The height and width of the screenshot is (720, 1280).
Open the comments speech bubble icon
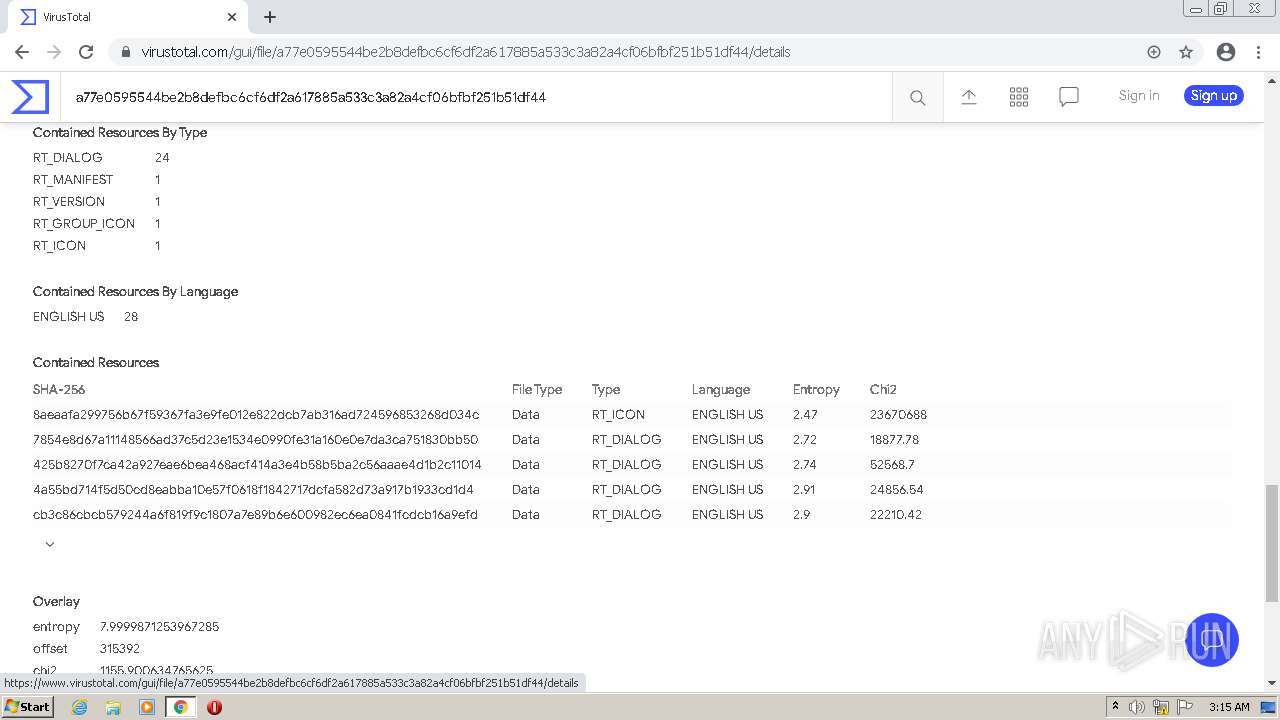pyautogui.click(x=1069, y=97)
